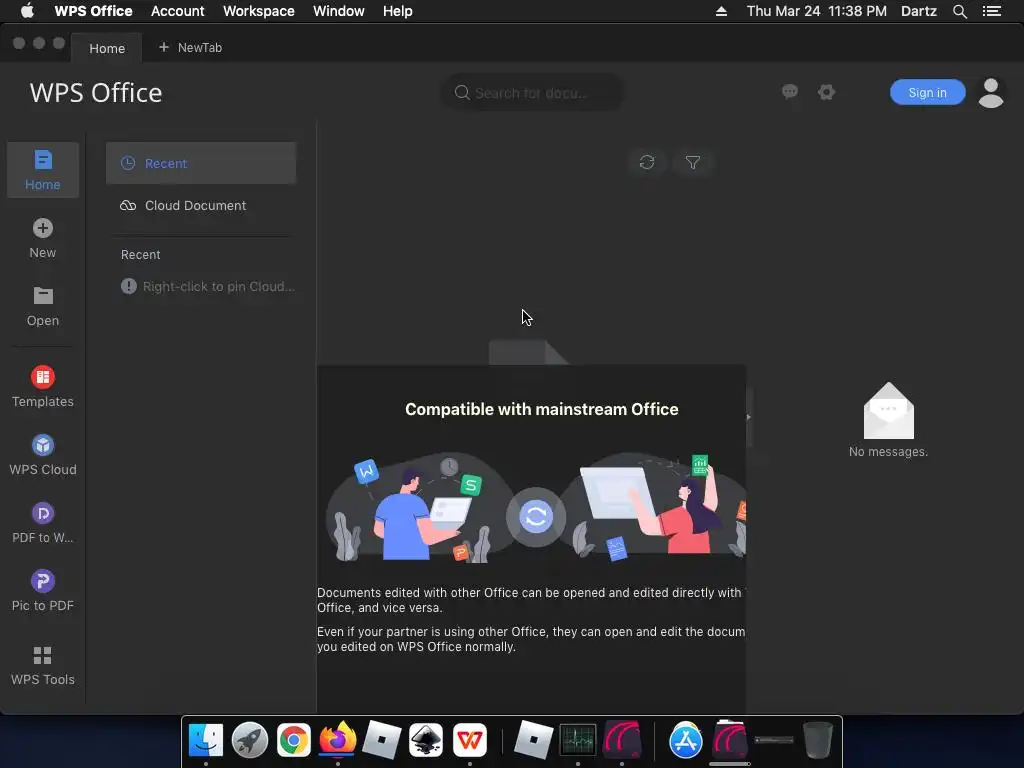Open the Workspace menu

(259, 11)
